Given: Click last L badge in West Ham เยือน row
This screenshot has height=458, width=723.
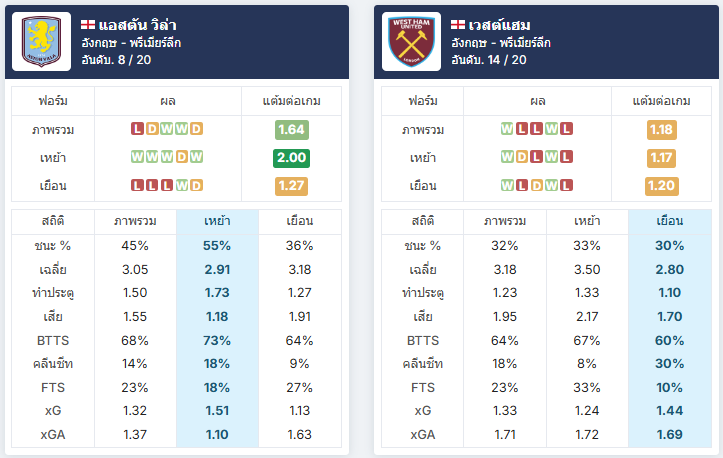Looking at the screenshot, I should pos(566,185).
